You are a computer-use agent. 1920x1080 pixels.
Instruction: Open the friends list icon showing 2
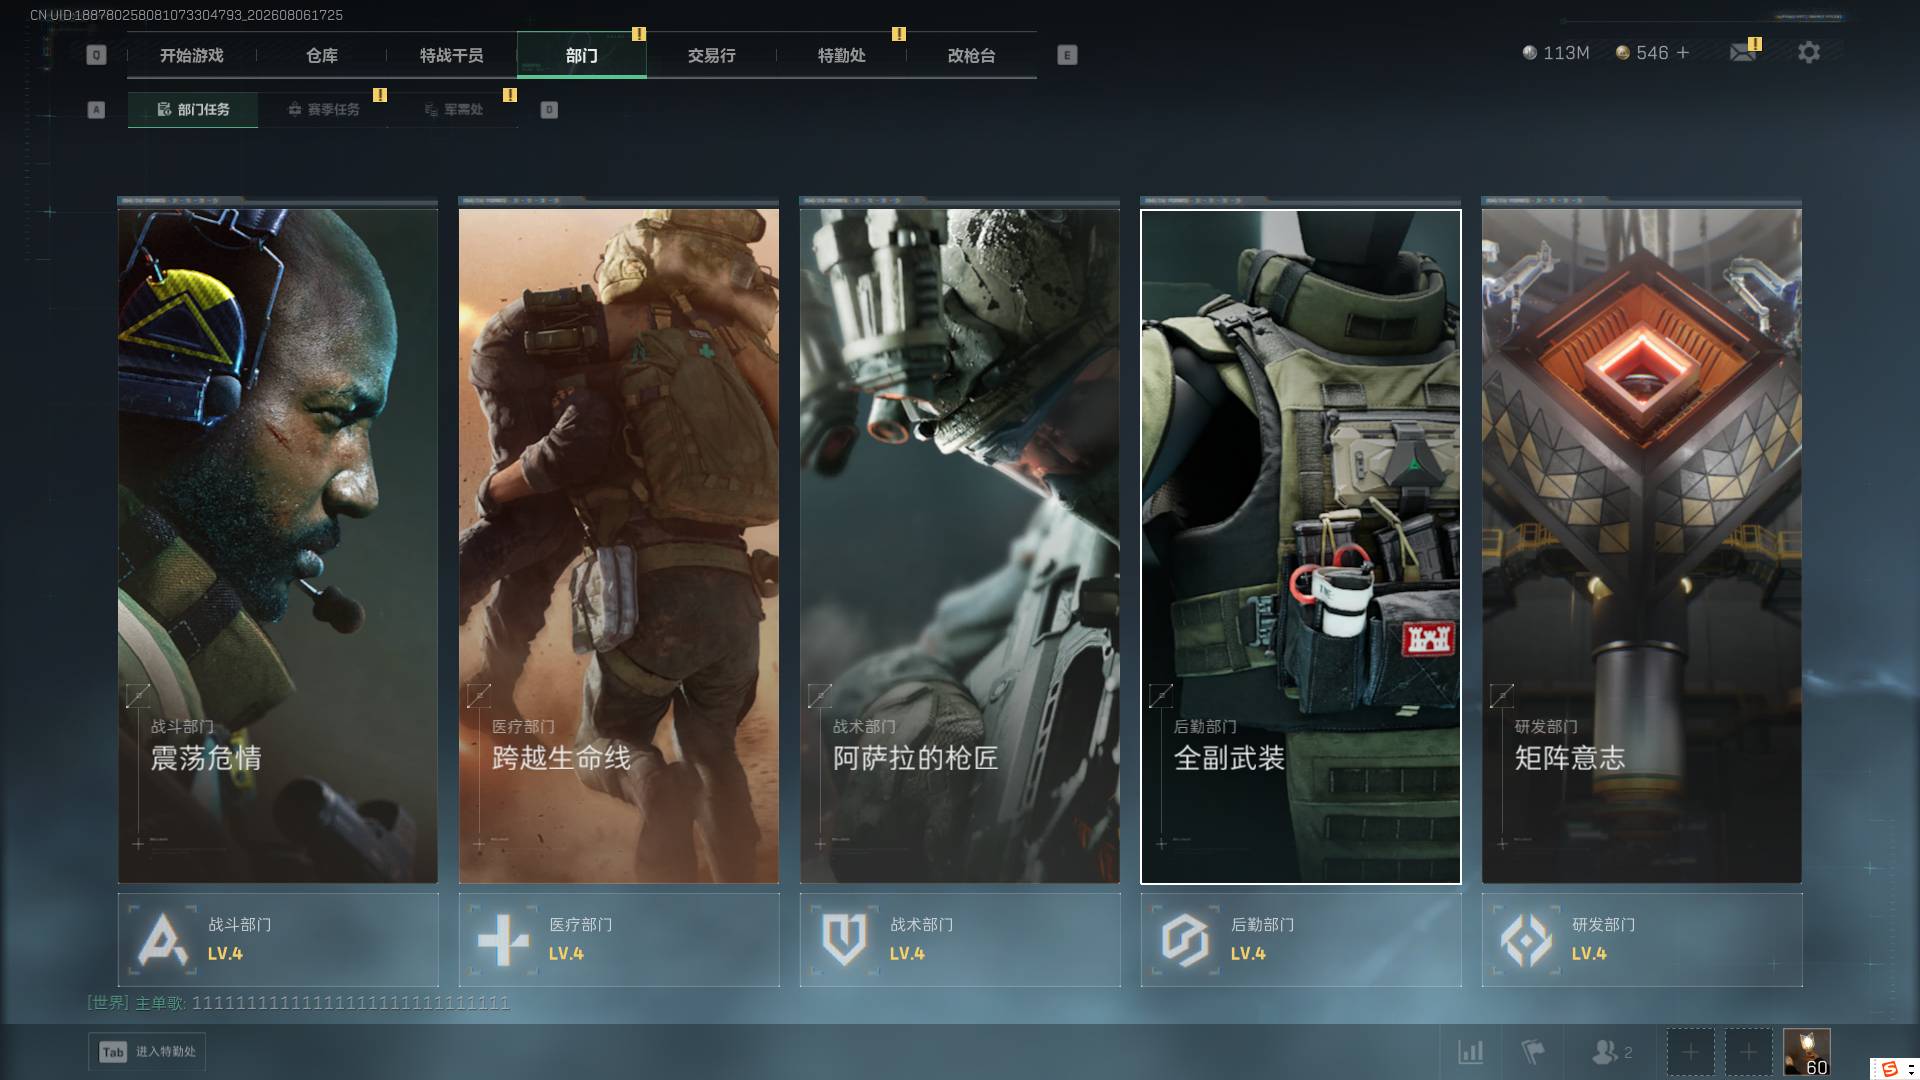click(x=1611, y=1052)
